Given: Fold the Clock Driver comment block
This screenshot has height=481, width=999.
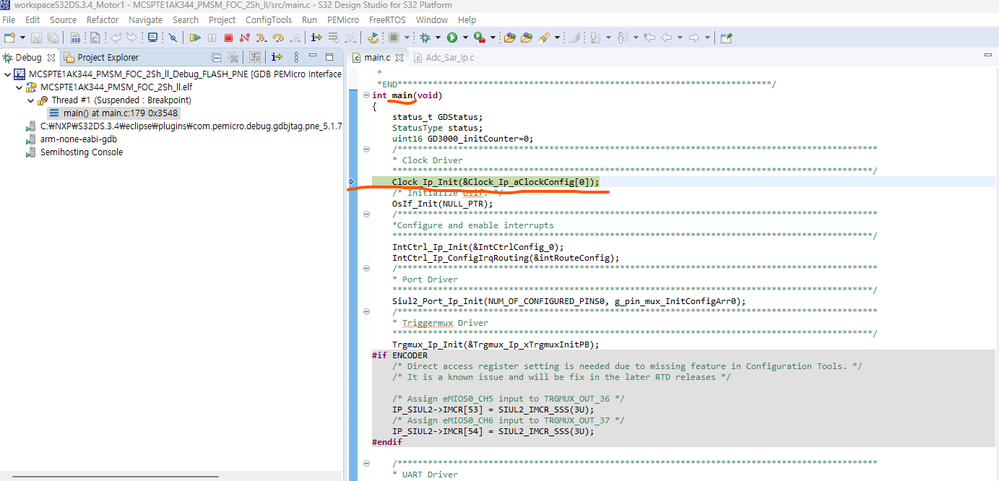Looking at the screenshot, I should [366, 150].
